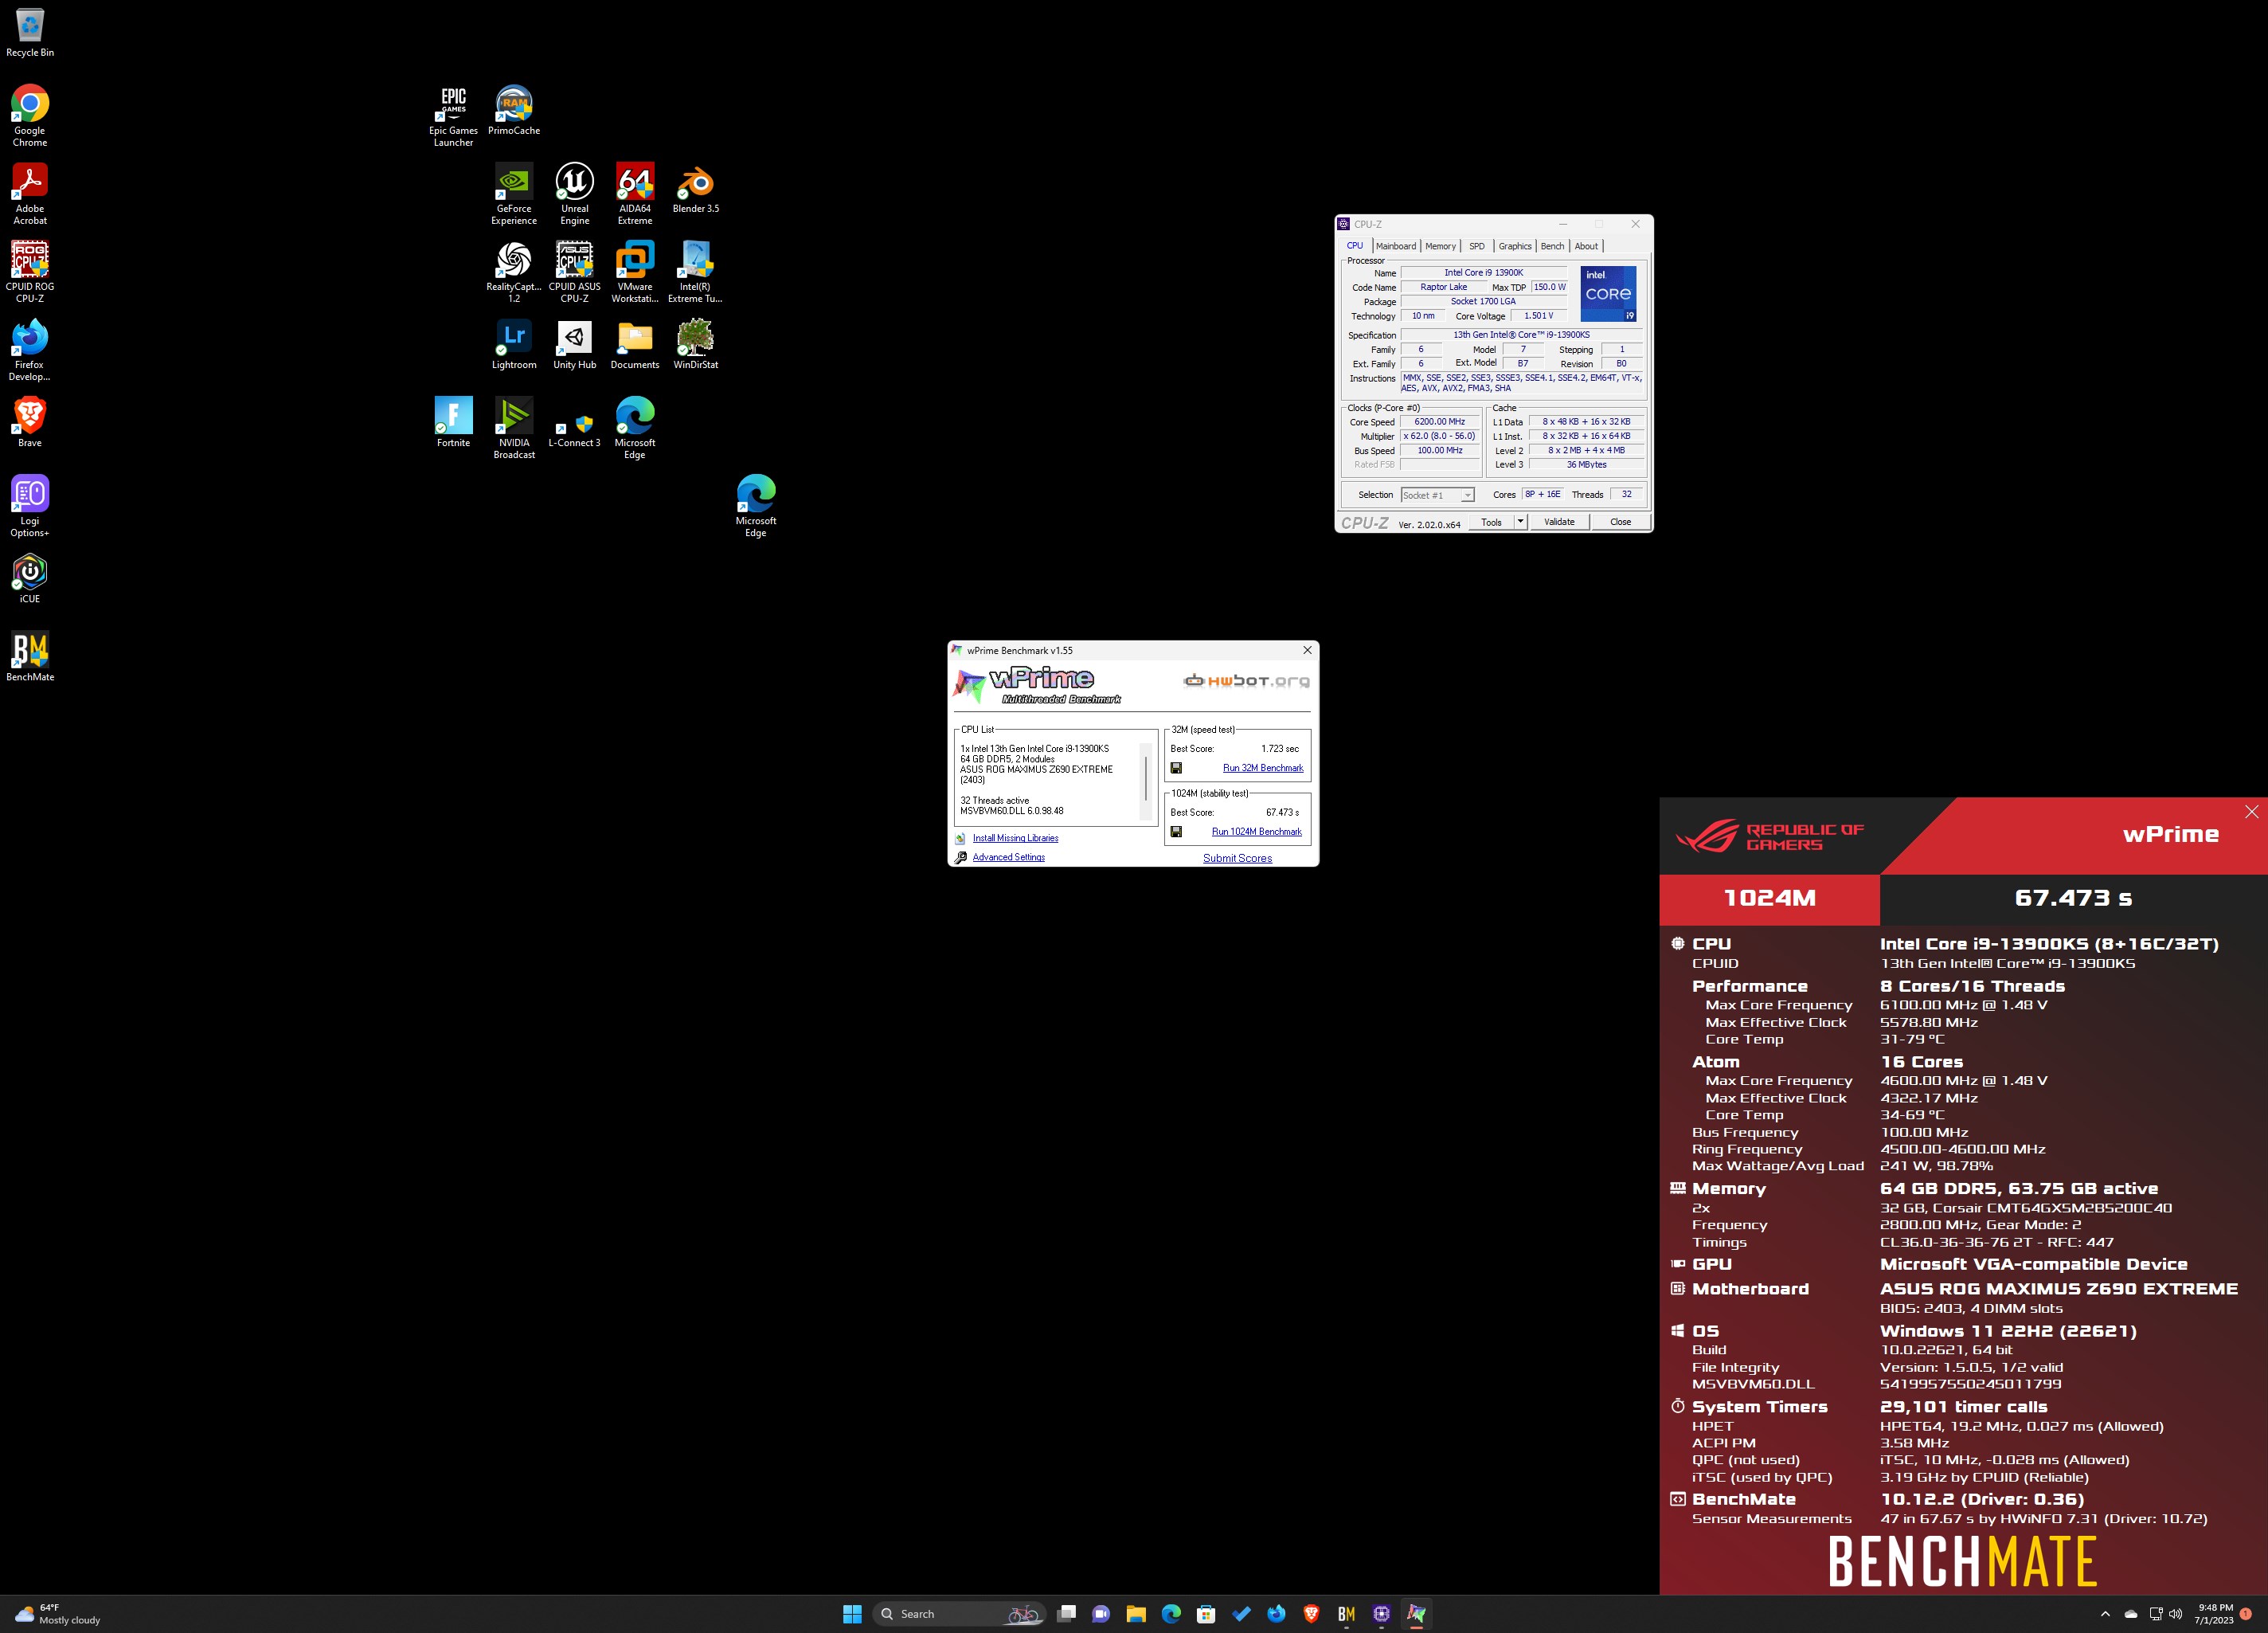The image size is (2268, 1633).
Task: Open the SPD tab in CPU-Z
Action: pyautogui.click(x=1476, y=246)
